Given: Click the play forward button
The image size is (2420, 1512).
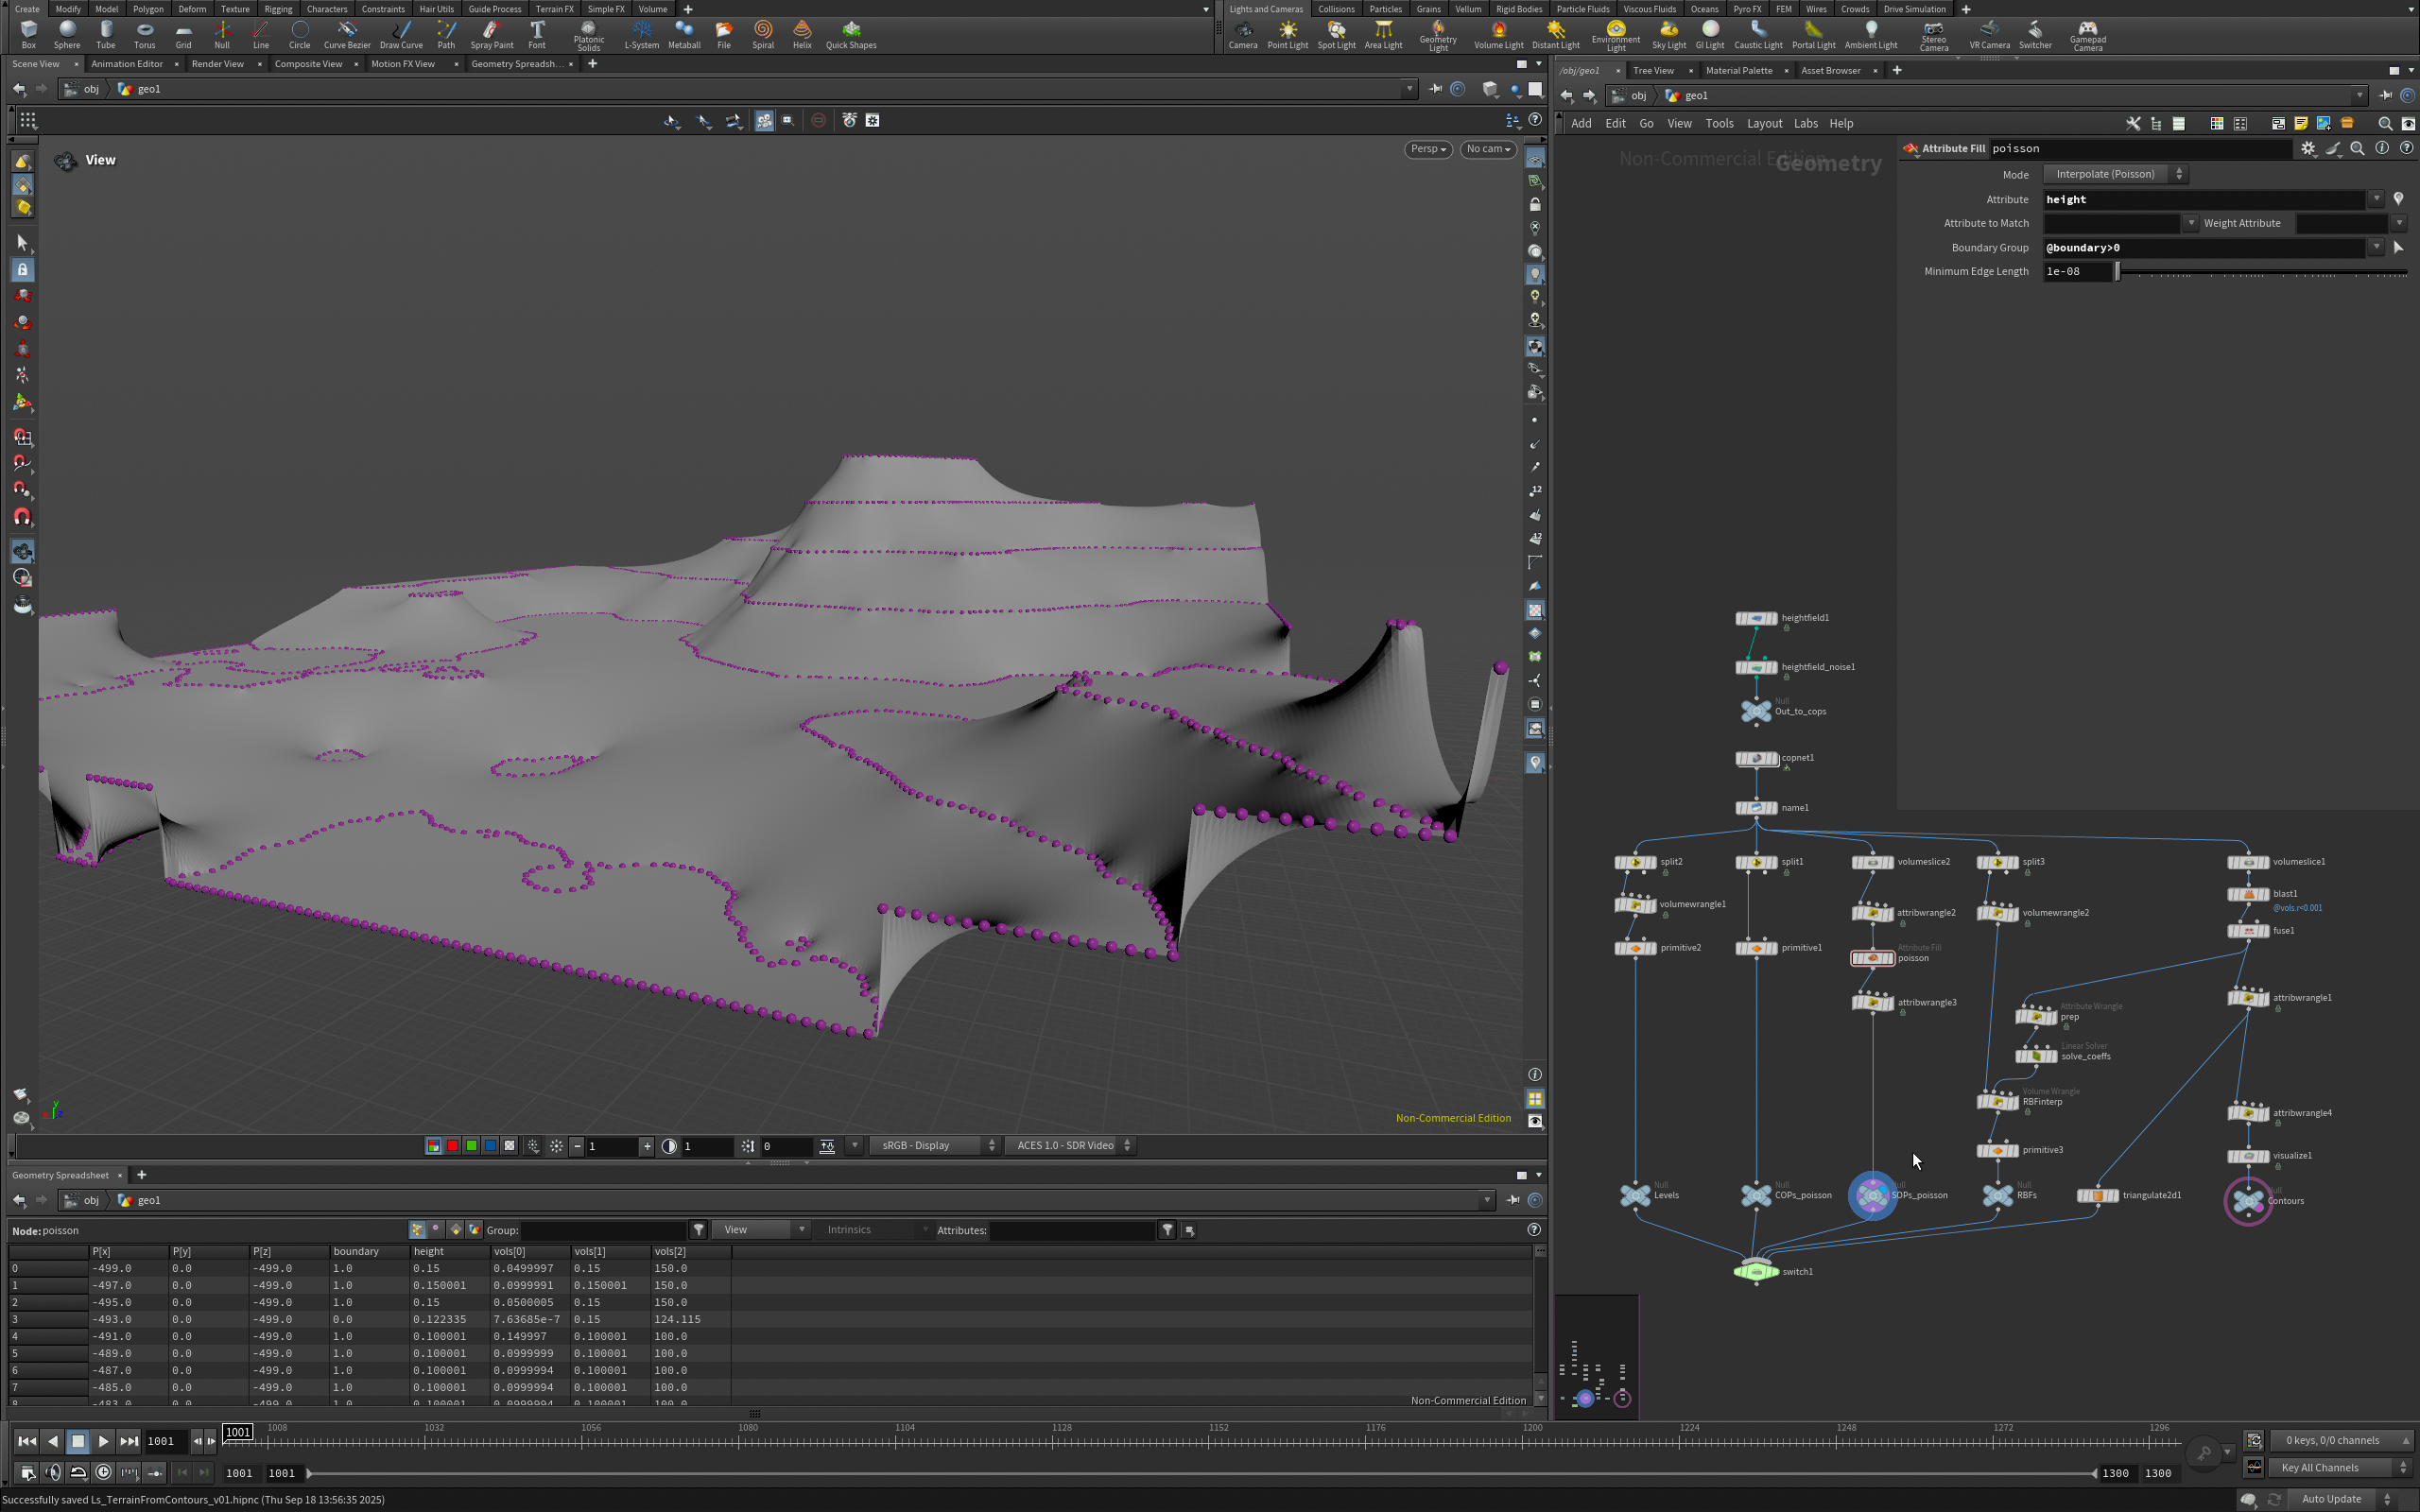Looking at the screenshot, I should pos(103,1441).
